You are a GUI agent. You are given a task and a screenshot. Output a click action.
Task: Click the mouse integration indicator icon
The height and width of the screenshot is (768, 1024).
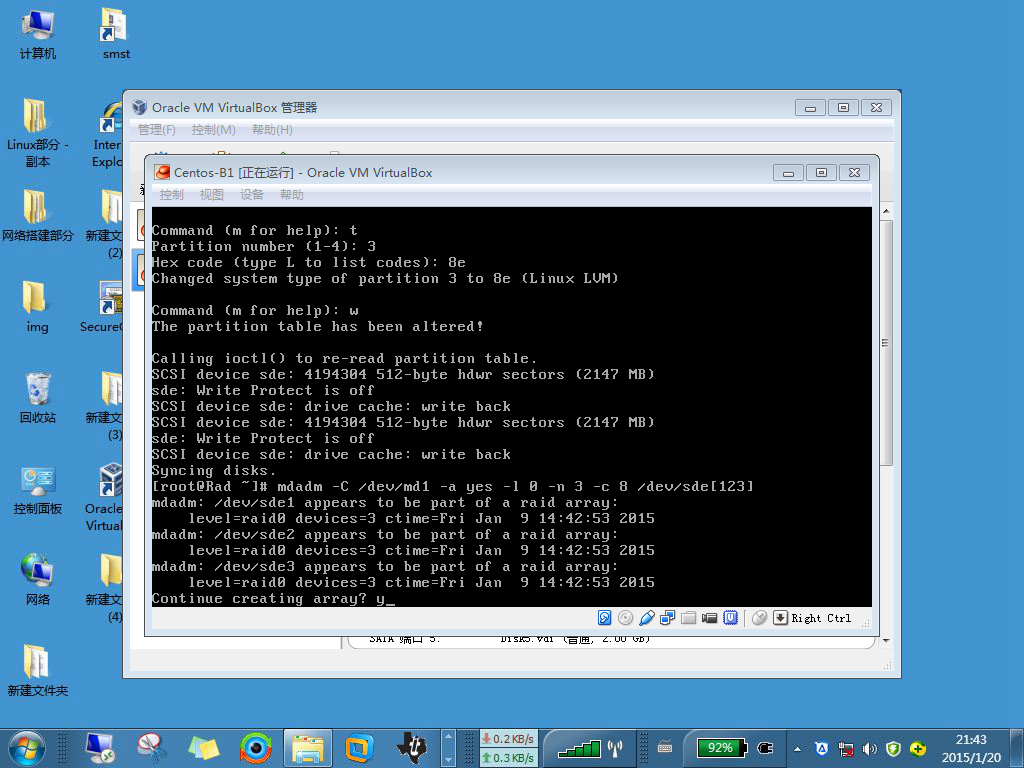pos(759,618)
